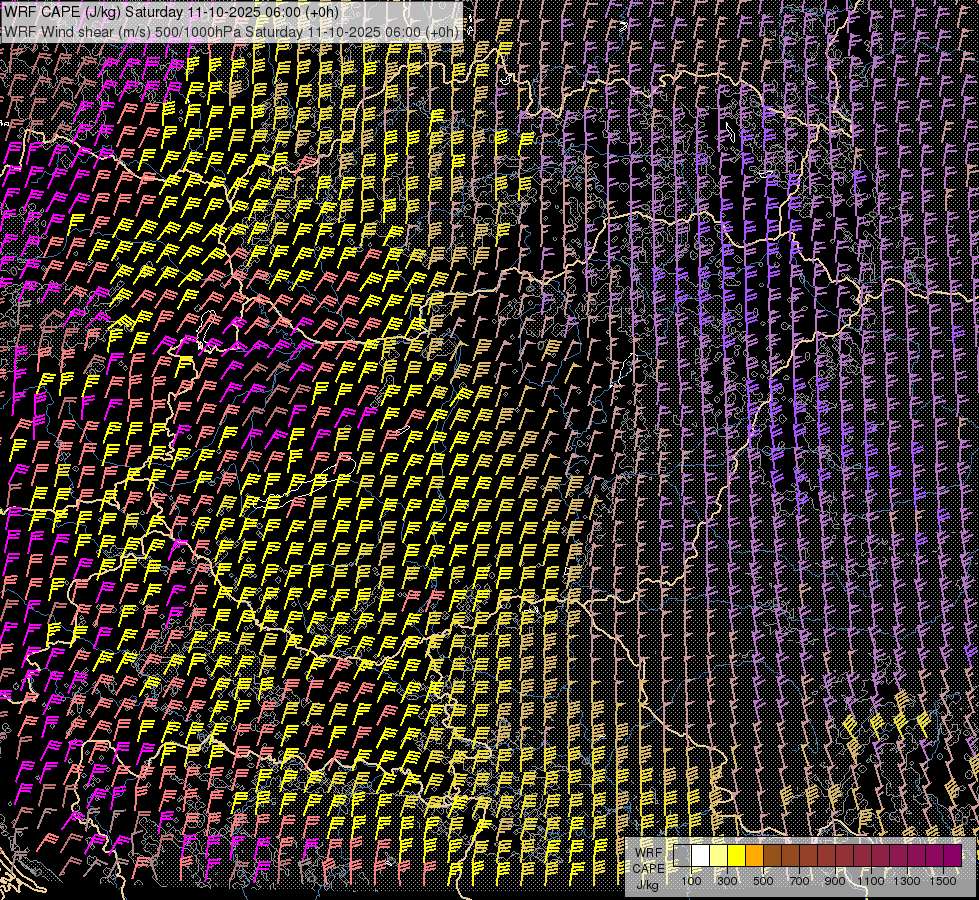Click the 1500 label on the legend scale
This screenshot has width=979, height=900.
click(x=943, y=881)
